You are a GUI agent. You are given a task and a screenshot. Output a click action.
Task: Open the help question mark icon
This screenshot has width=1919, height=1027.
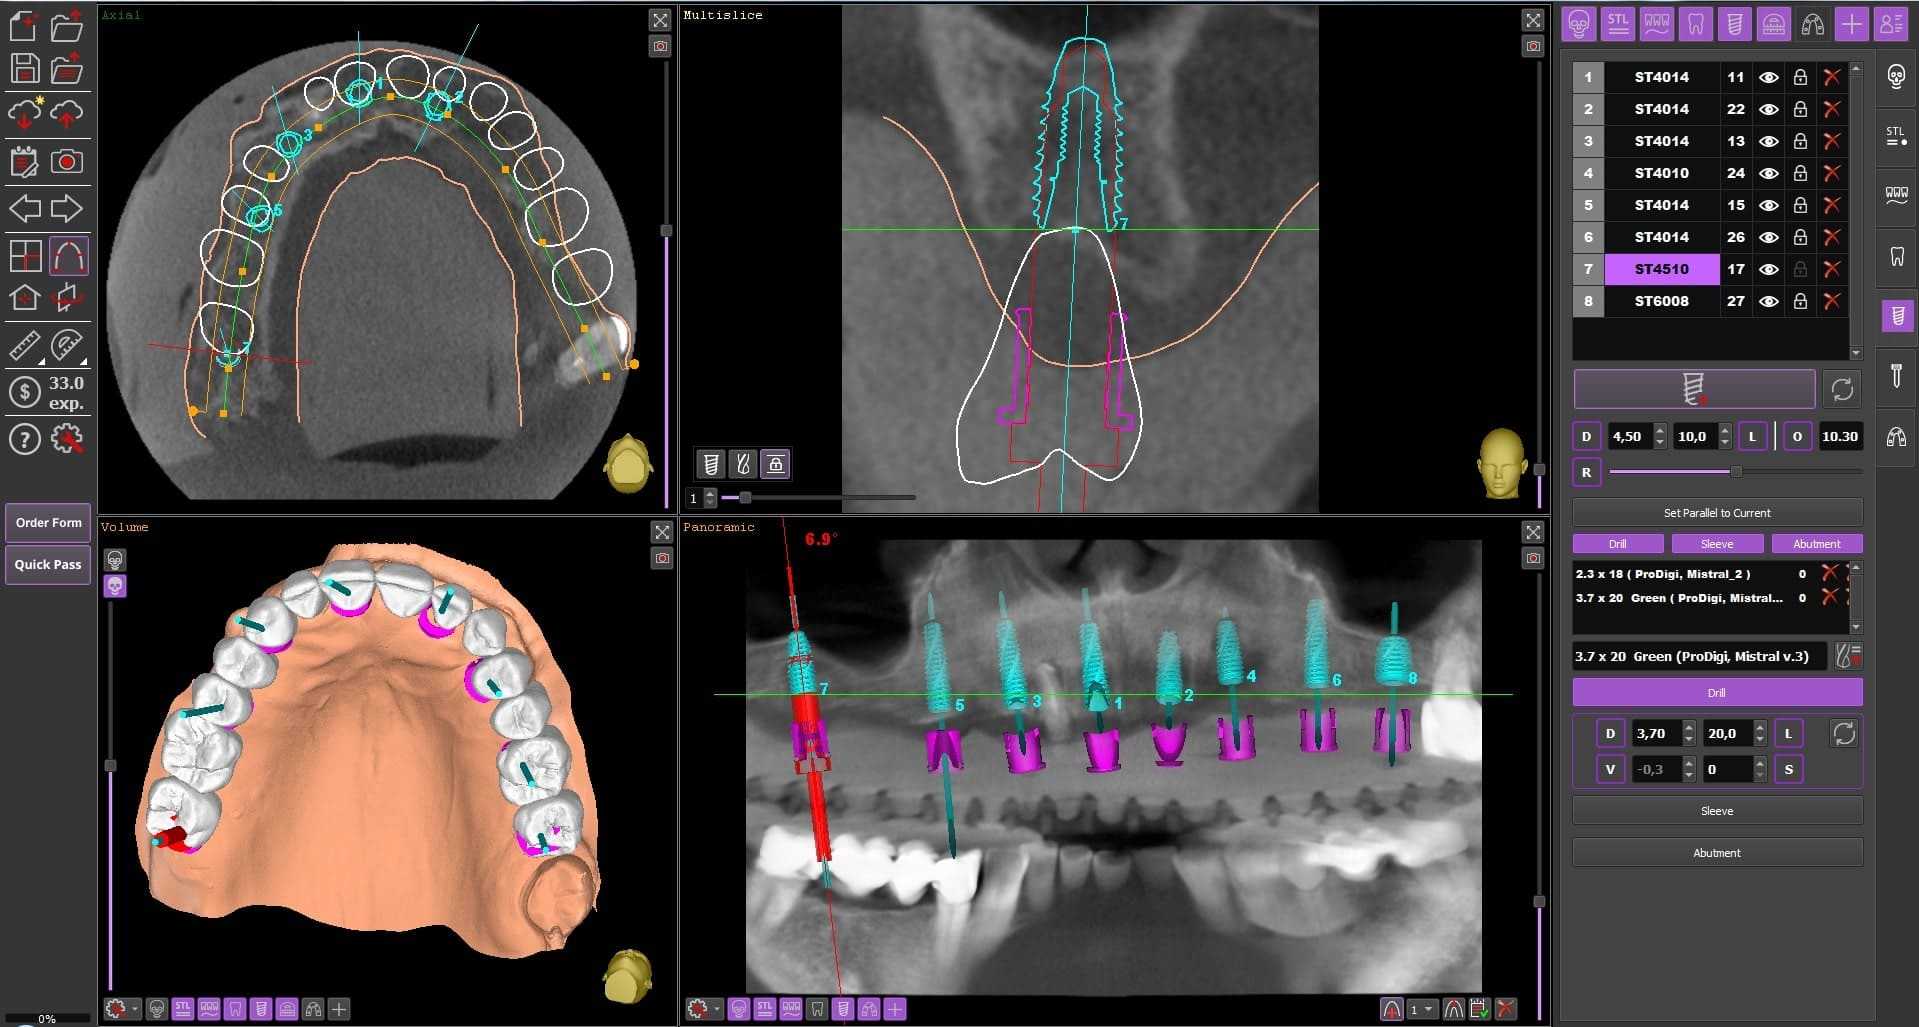pyautogui.click(x=25, y=439)
